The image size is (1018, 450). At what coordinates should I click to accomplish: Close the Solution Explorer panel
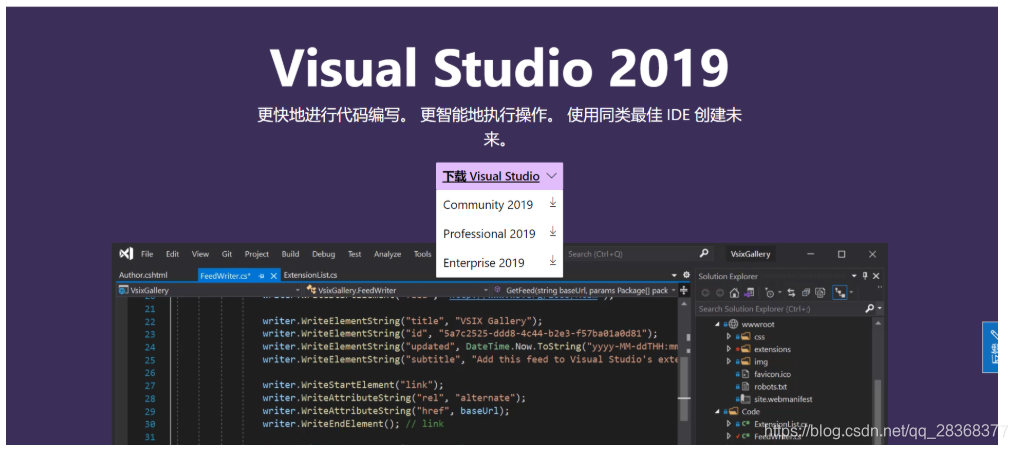click(876, 276)
